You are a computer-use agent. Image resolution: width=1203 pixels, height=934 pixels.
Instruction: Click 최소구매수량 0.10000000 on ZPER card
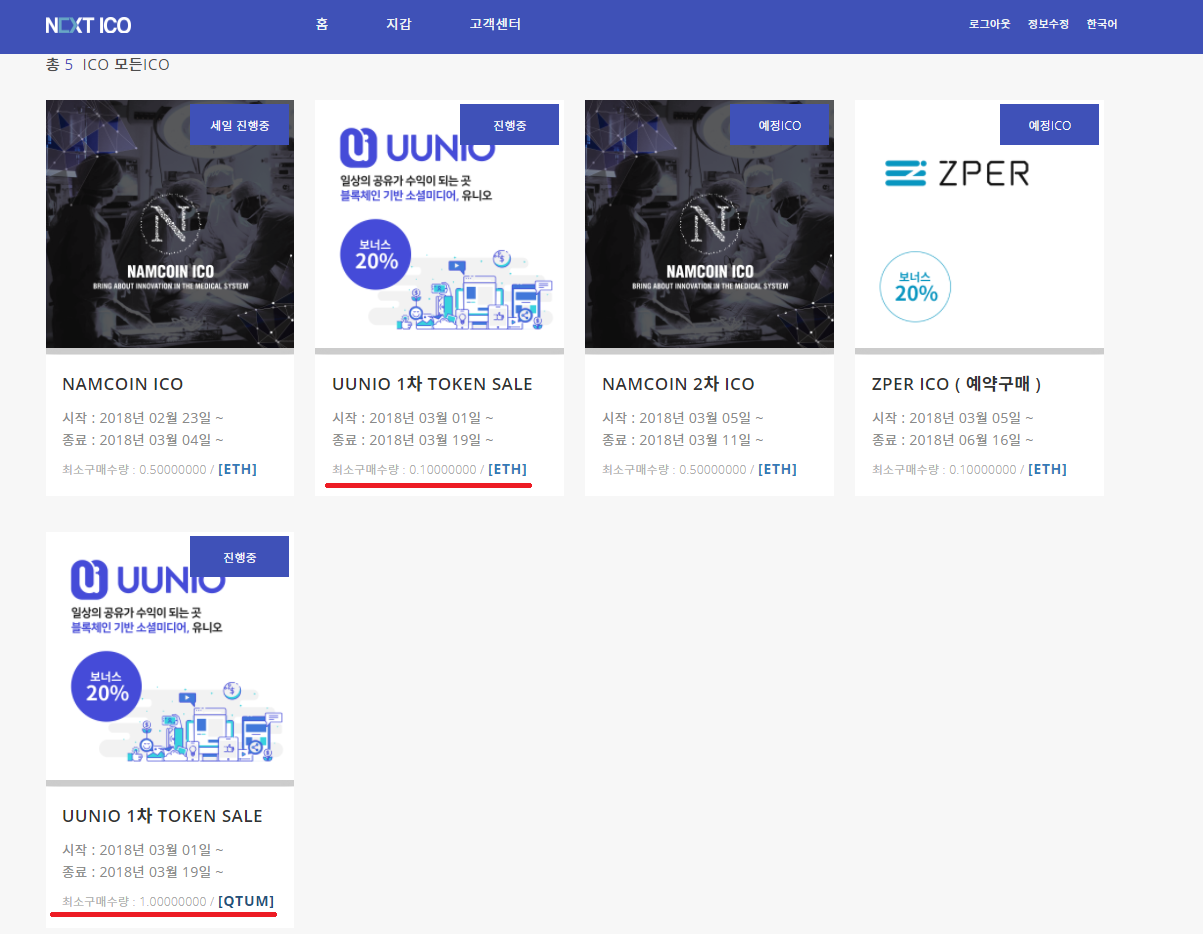(944, 469)
